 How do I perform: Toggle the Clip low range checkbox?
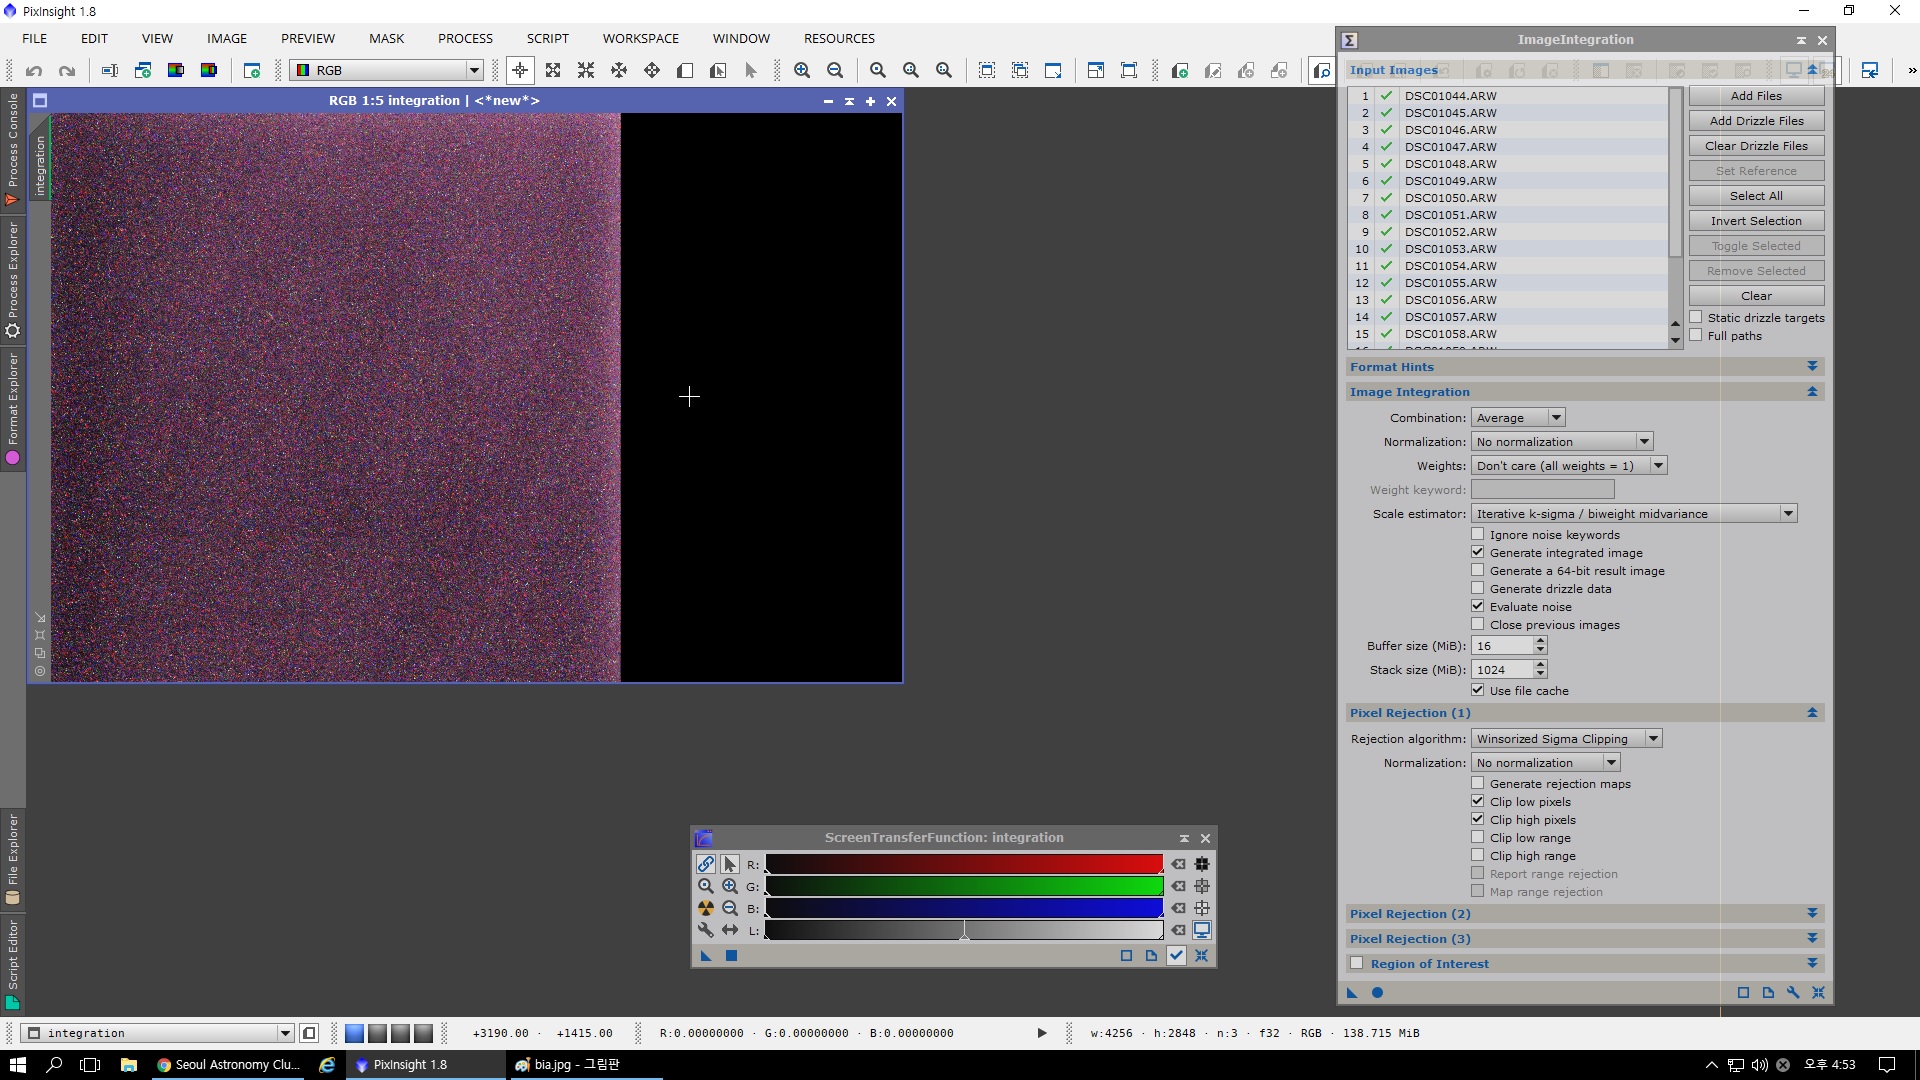click(x=1477, y=838)
